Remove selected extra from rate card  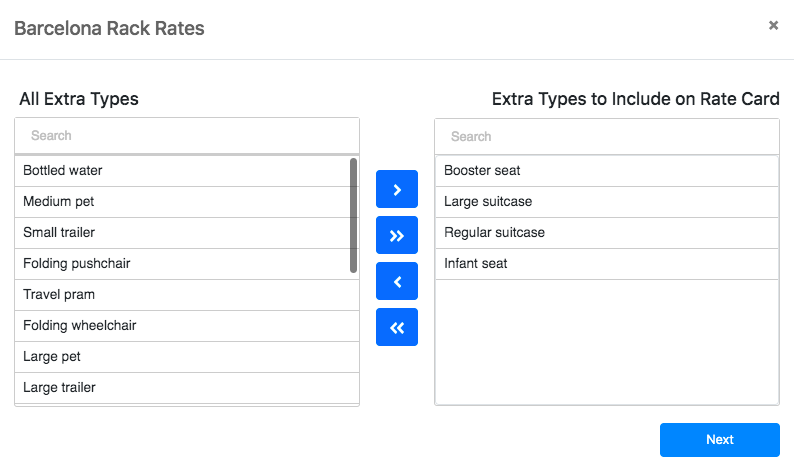pos(396,281)
